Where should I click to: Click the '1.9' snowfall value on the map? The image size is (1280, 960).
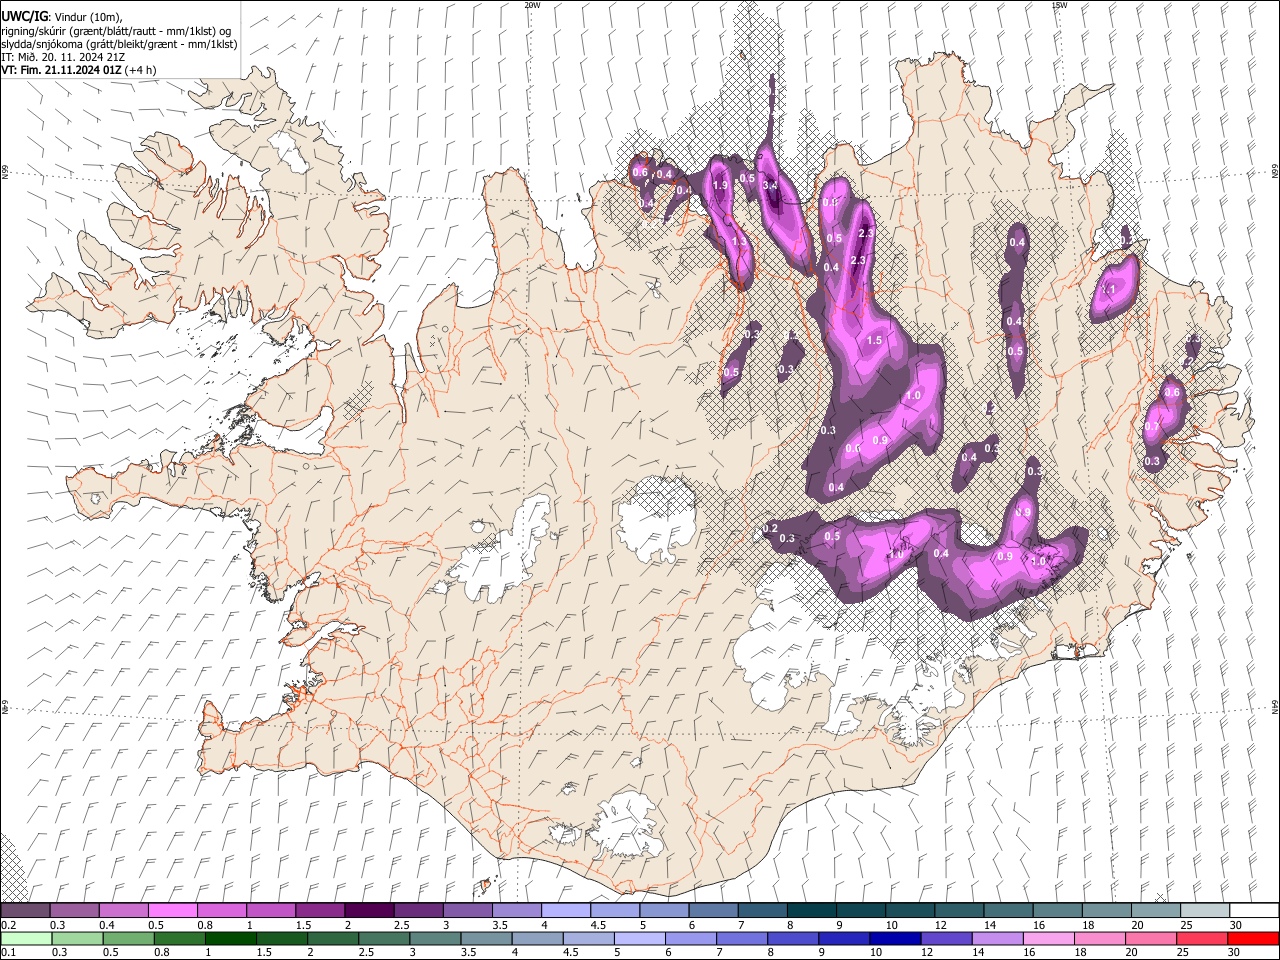tap(720, 185)
